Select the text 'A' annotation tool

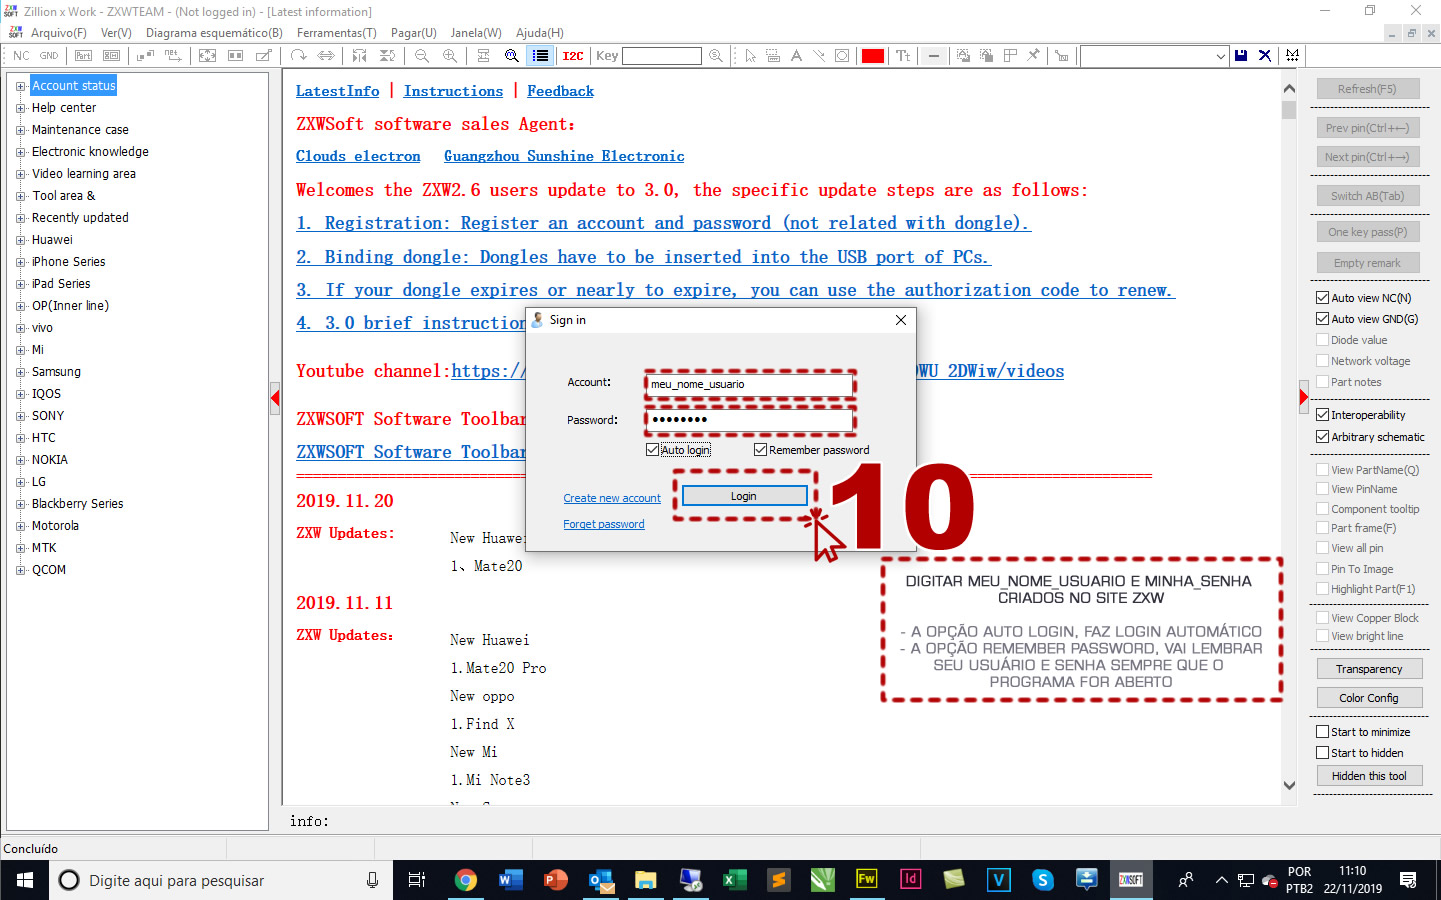pos(796,56)
